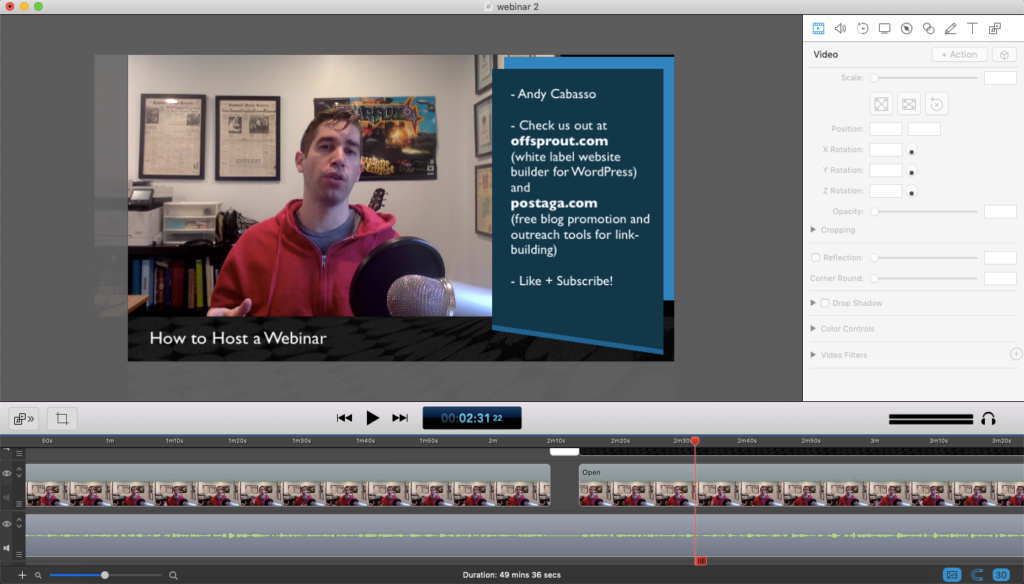Image resolution: width=1024 pixels, height=584 pixels.
Task: Click the first Position field
Action: pyautogui.click(x=886, y=129)
